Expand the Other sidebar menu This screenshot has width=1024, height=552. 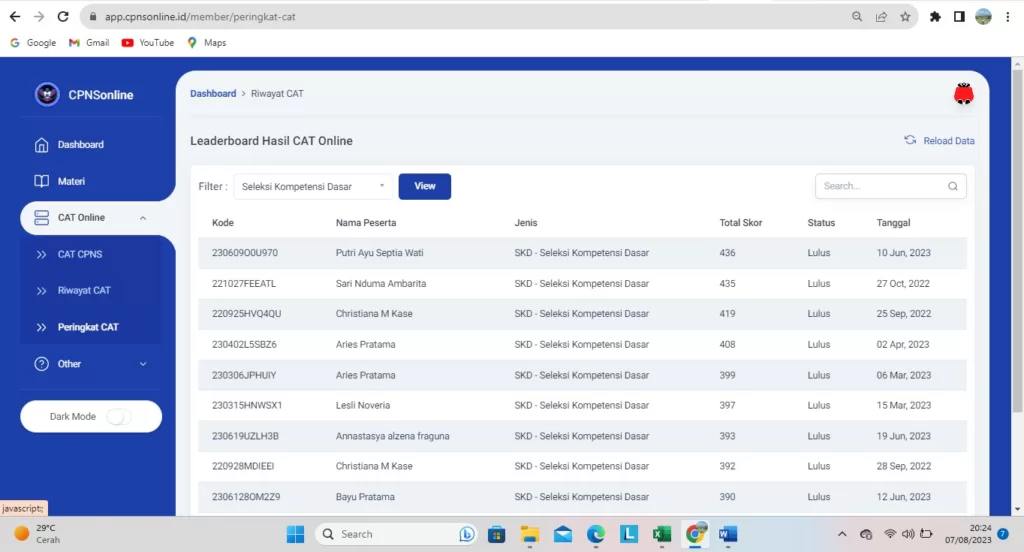coord(143,364)
